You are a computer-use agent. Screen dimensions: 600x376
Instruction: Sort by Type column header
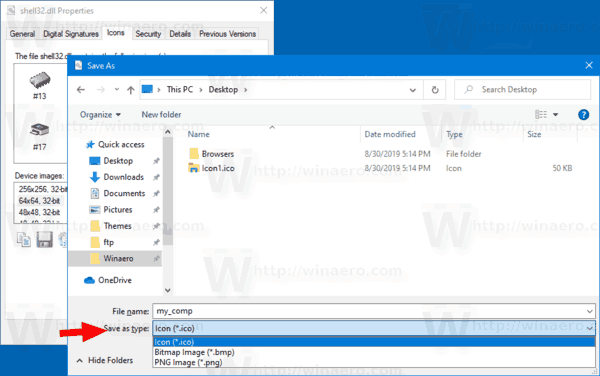click(x=454, y=134)
